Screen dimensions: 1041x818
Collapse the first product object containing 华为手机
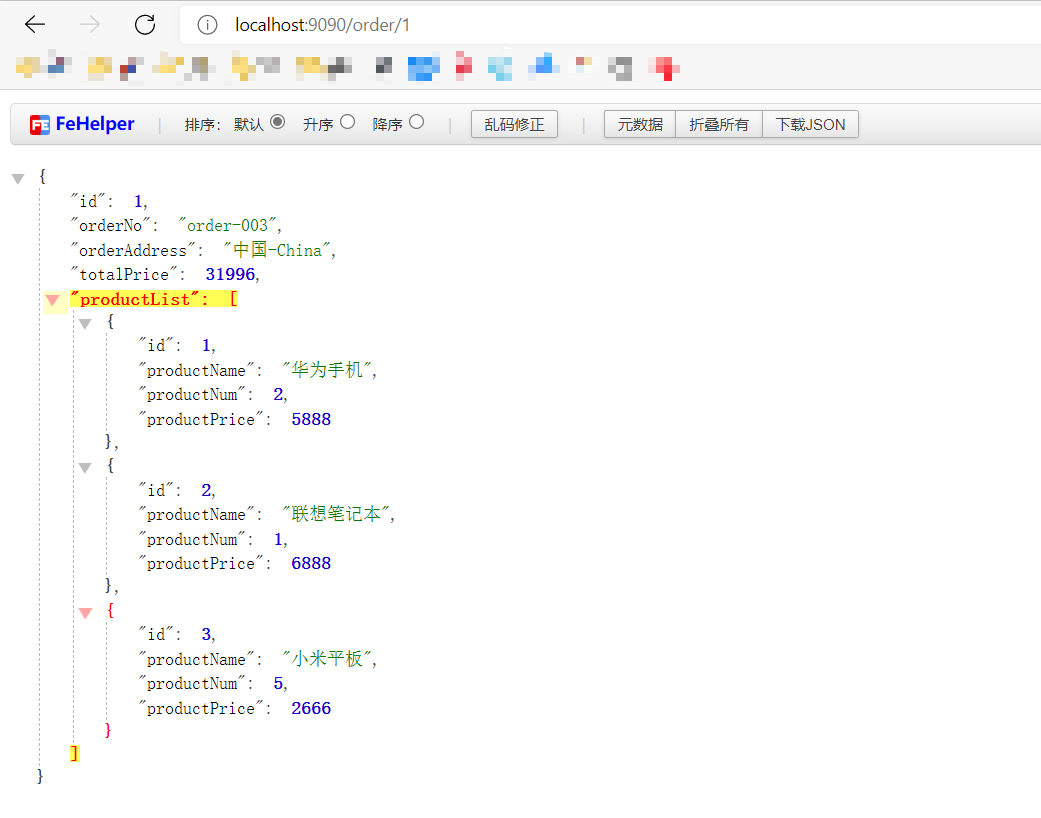tap(85, 323)
